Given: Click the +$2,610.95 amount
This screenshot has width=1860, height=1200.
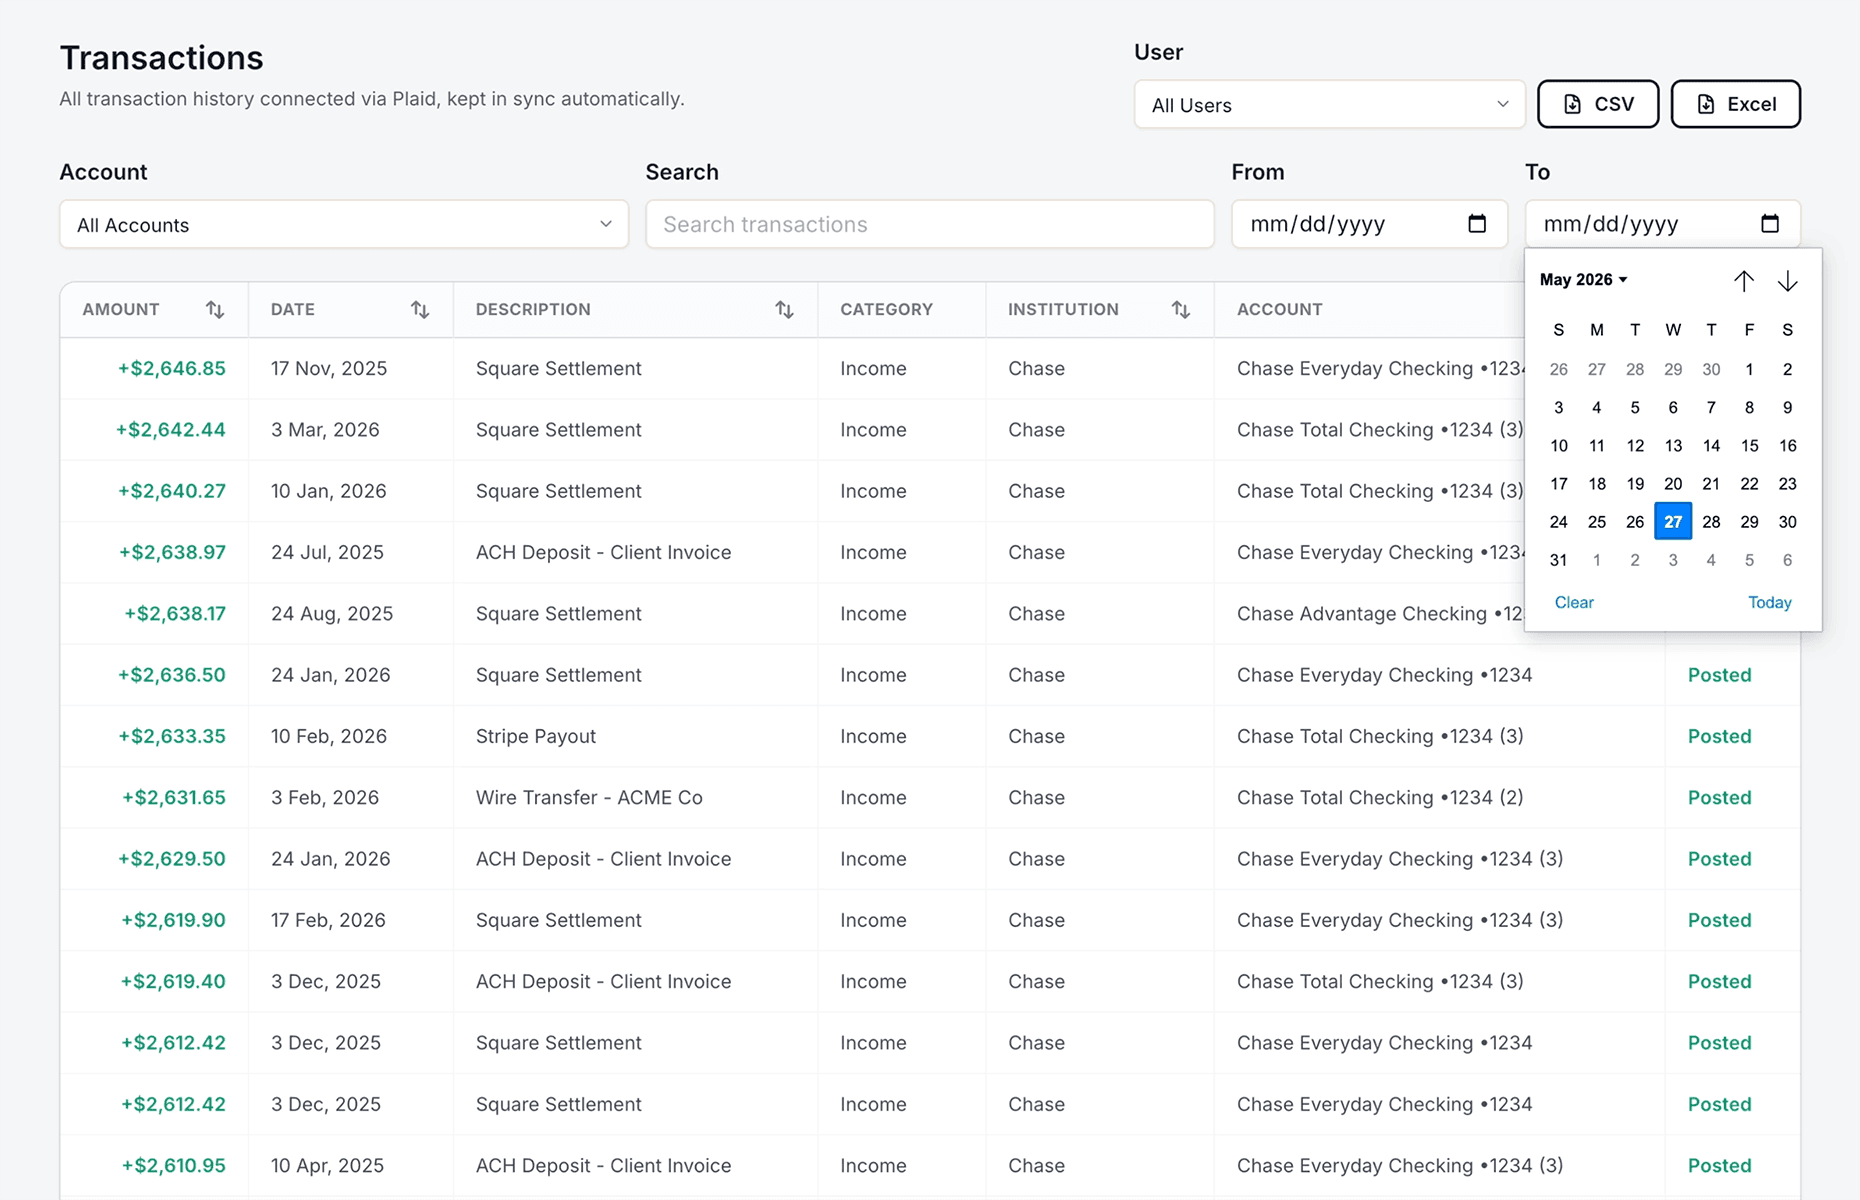Looking at the screenshot, I should point(174,1165).
